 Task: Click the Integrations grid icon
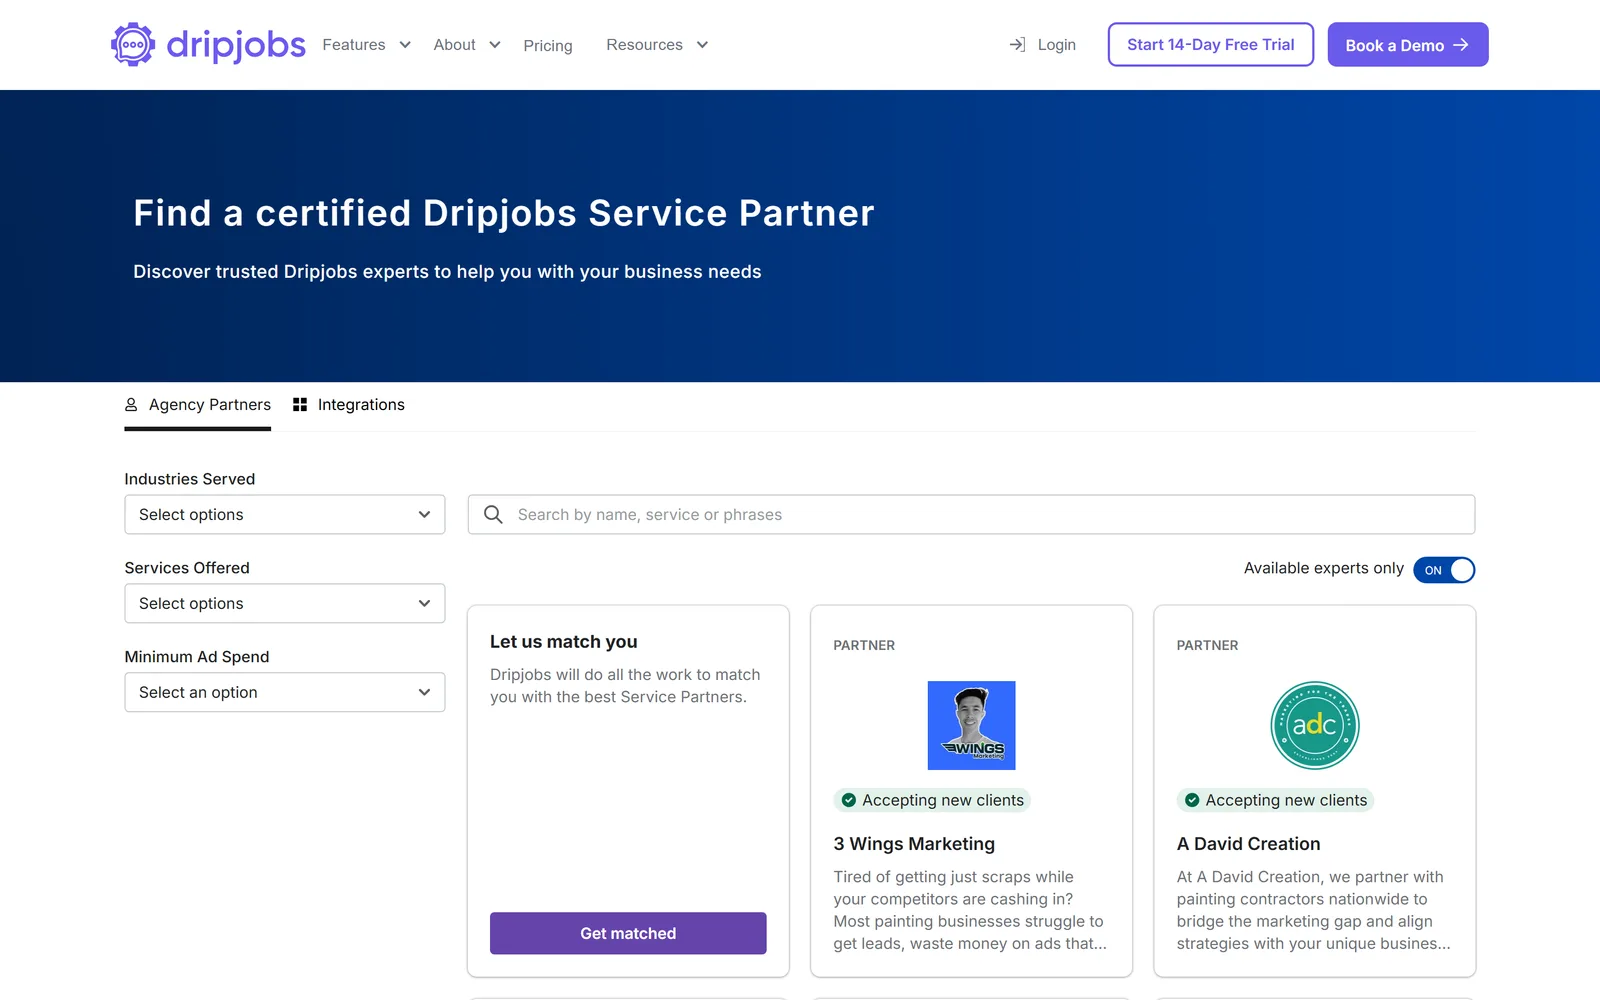(300, 405)
